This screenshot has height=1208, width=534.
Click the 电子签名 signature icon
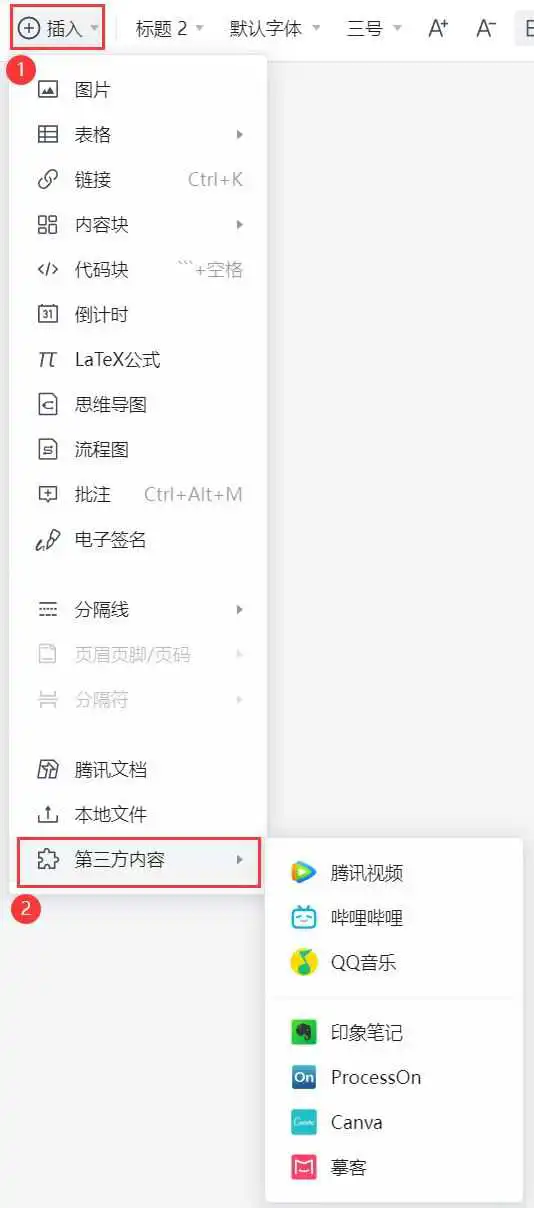point(47,540)
